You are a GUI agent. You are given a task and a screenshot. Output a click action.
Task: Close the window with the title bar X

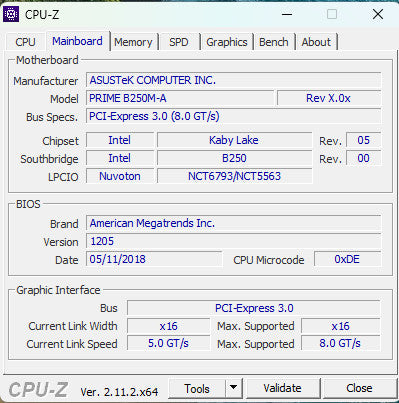(378, 14)
